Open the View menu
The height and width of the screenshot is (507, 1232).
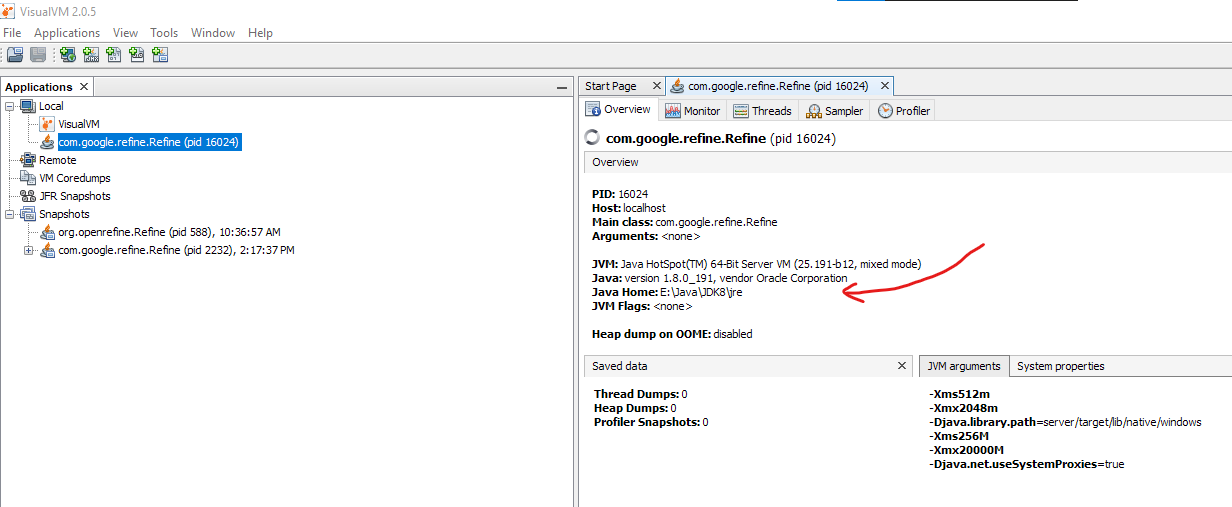point(125,33)
